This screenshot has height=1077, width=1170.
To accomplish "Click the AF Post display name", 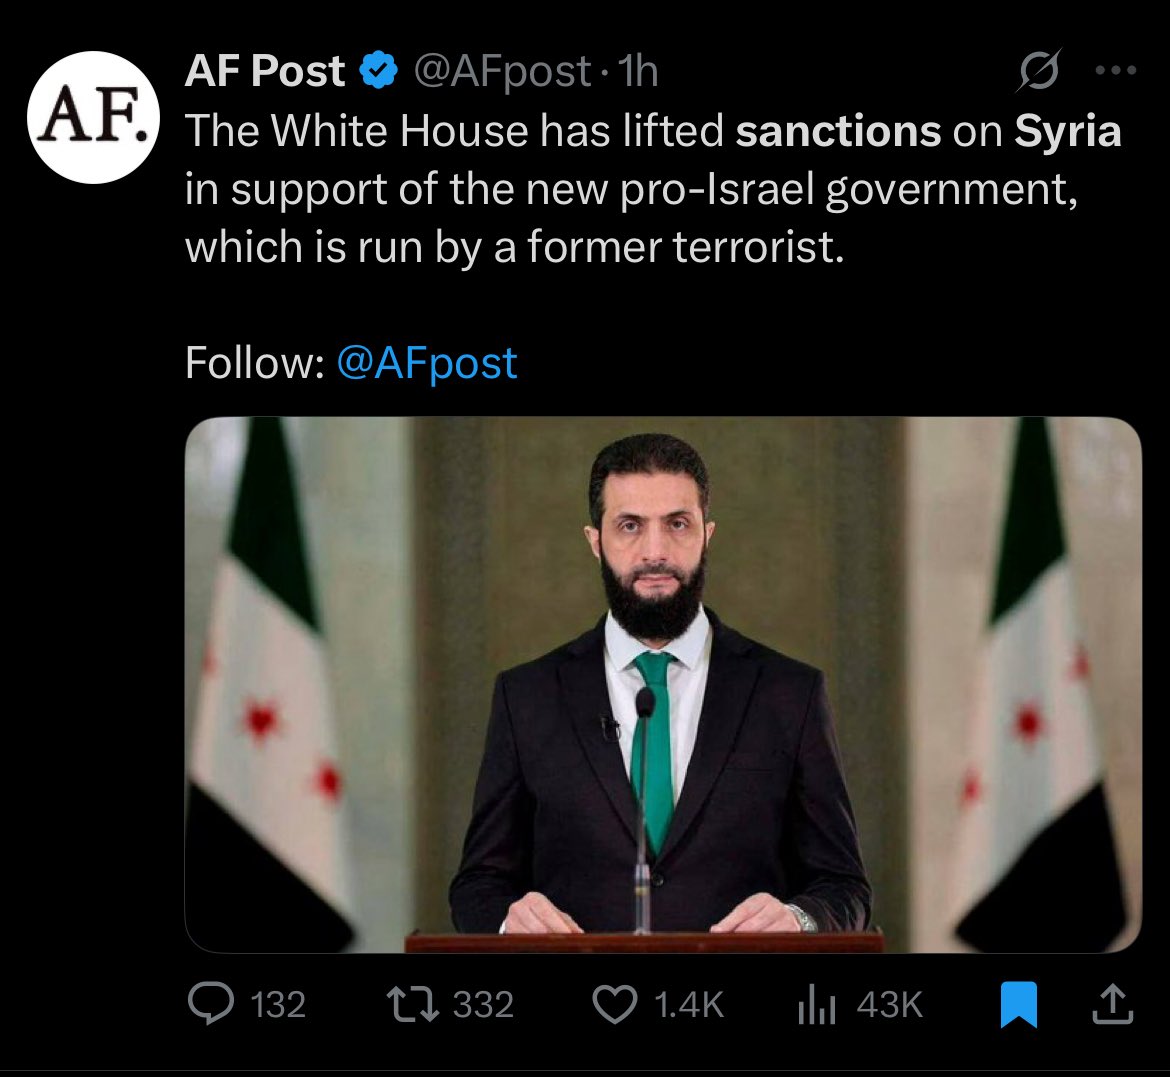I will pyautogui.click(x=265, y=72).
